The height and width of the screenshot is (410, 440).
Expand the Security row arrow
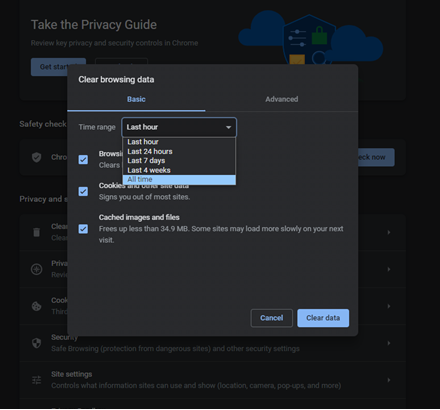(389, 343)
